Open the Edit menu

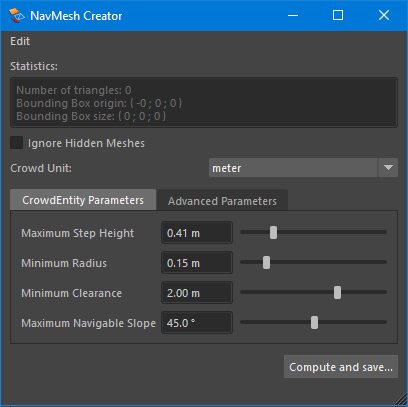click(20, 41)
